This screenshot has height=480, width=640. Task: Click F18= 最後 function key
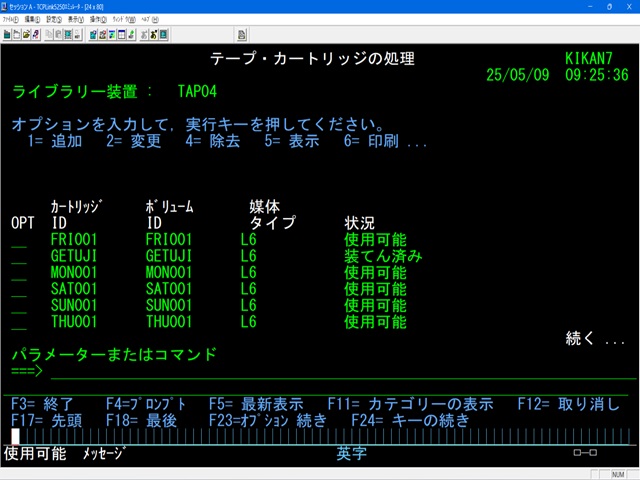pyautogui.click(x=141, y=420)
